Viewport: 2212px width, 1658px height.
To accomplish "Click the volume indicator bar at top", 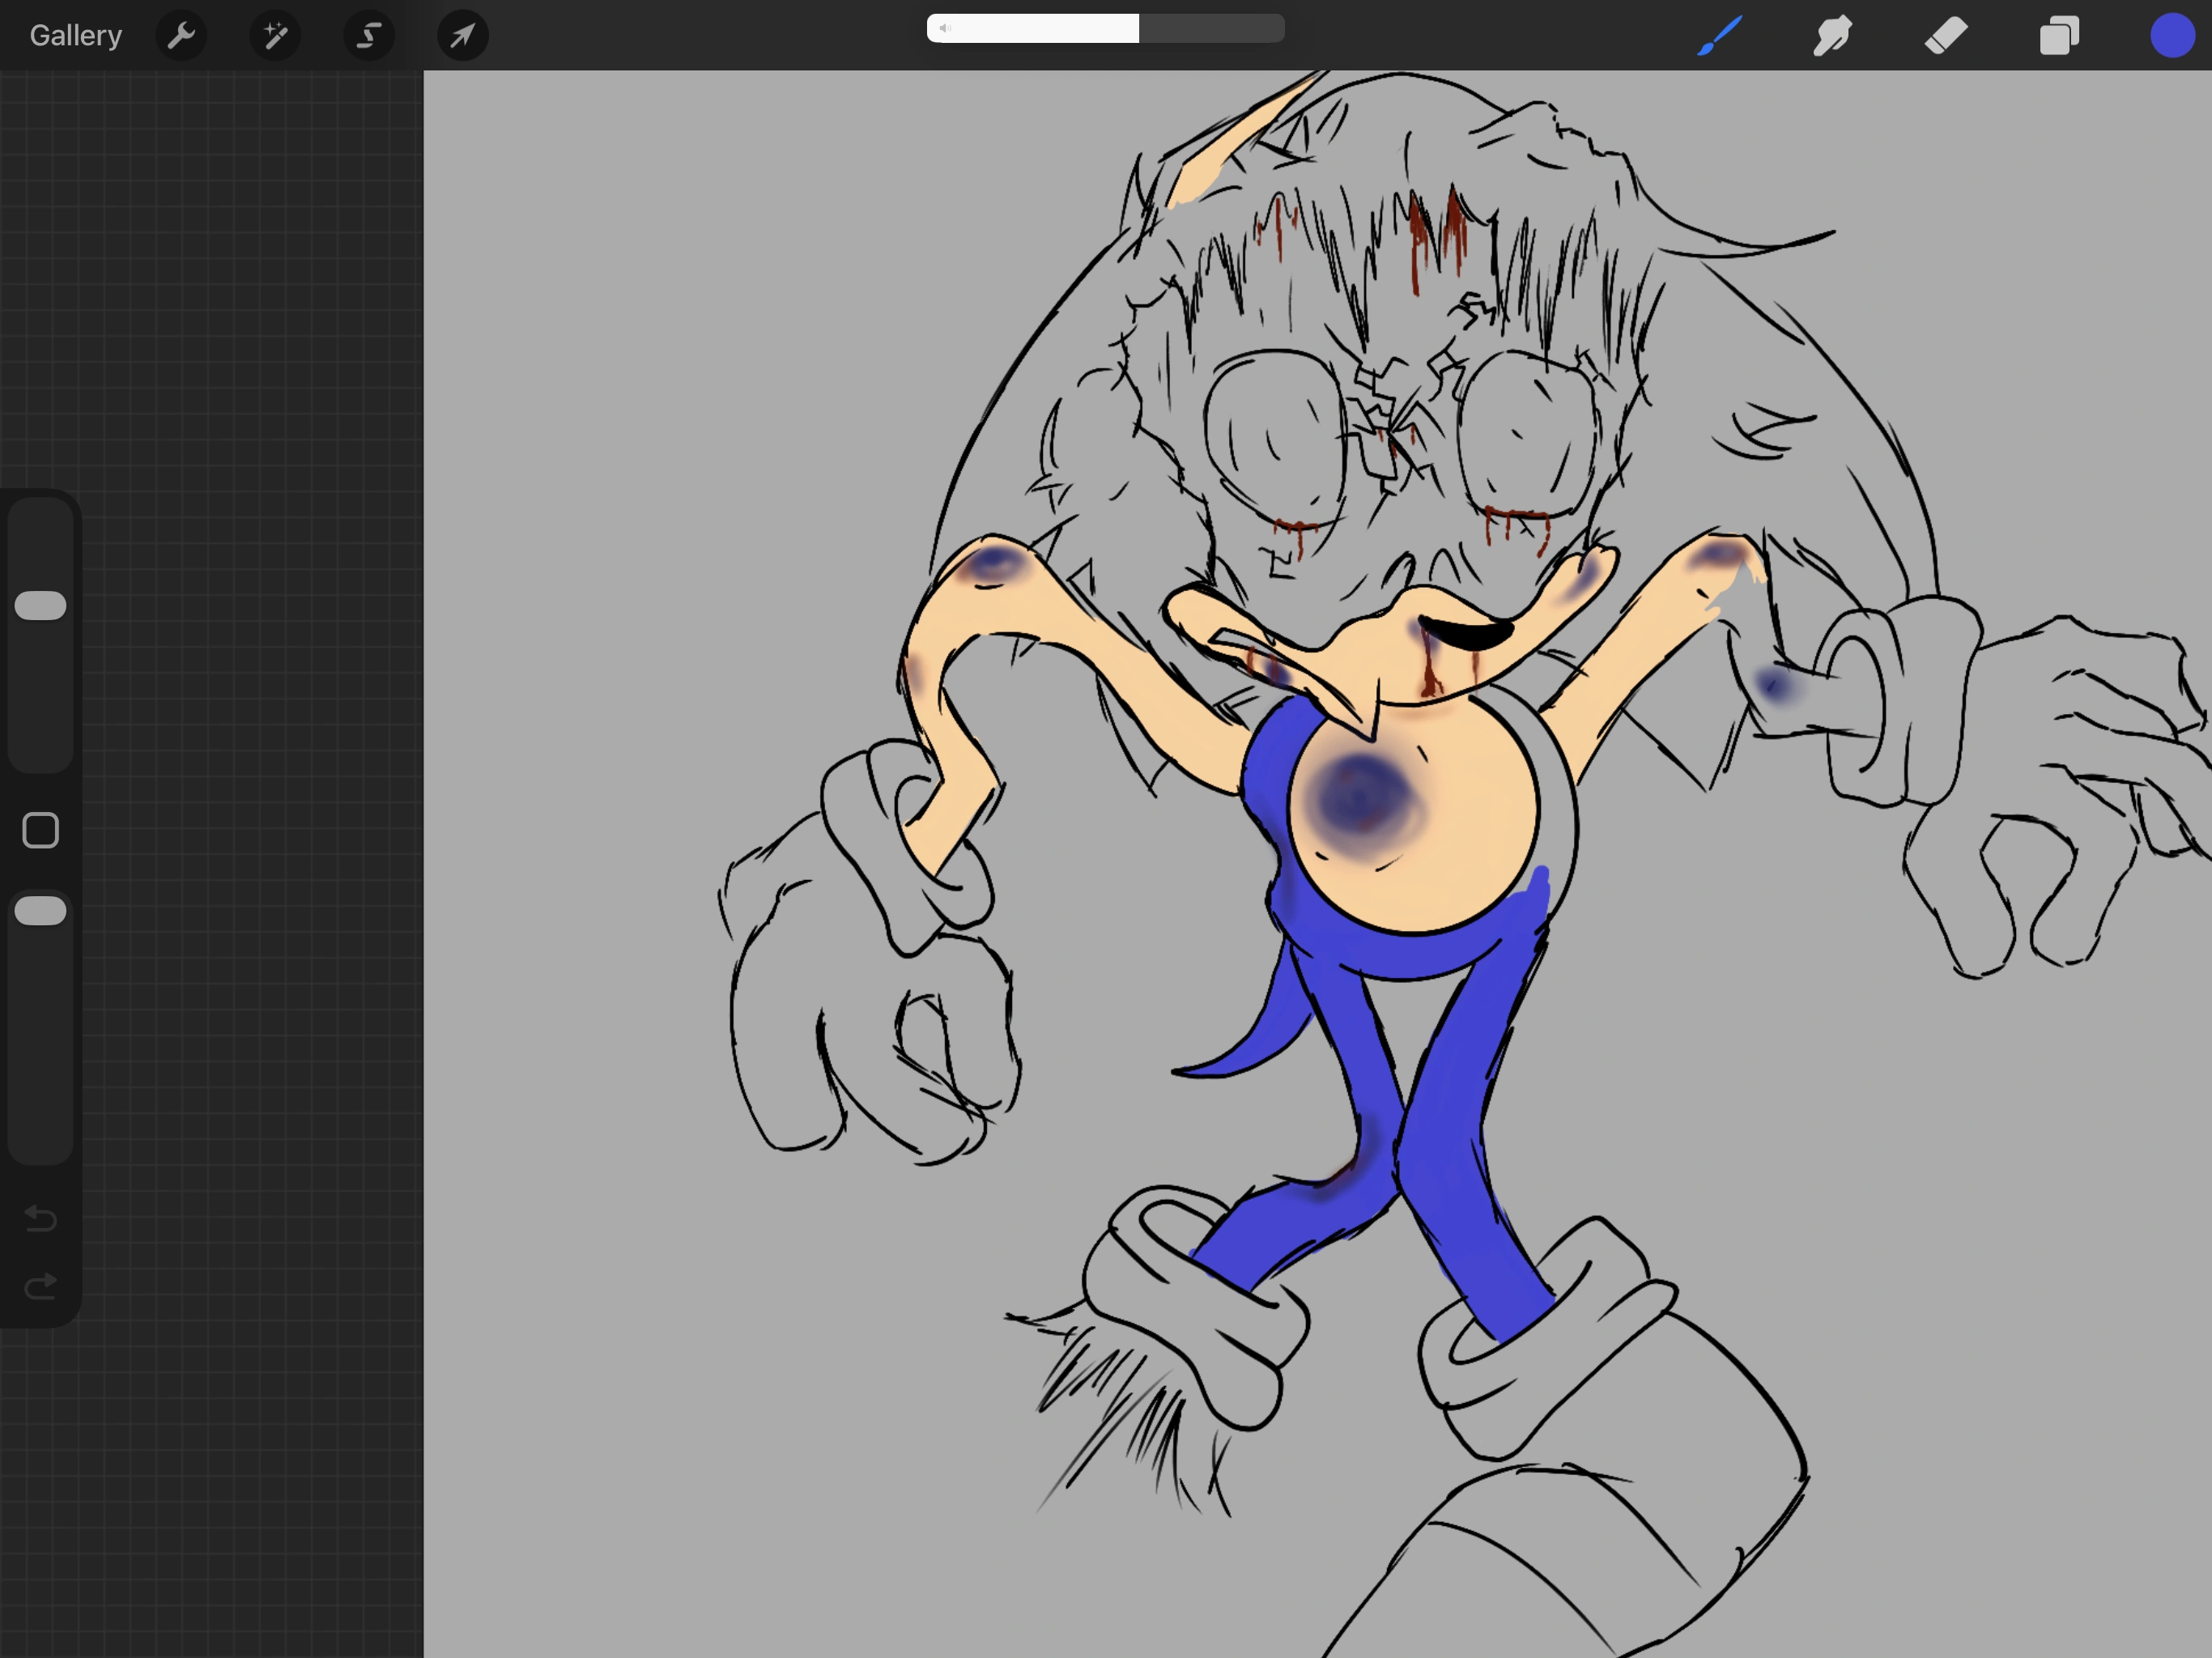I will click(1105, 28).
